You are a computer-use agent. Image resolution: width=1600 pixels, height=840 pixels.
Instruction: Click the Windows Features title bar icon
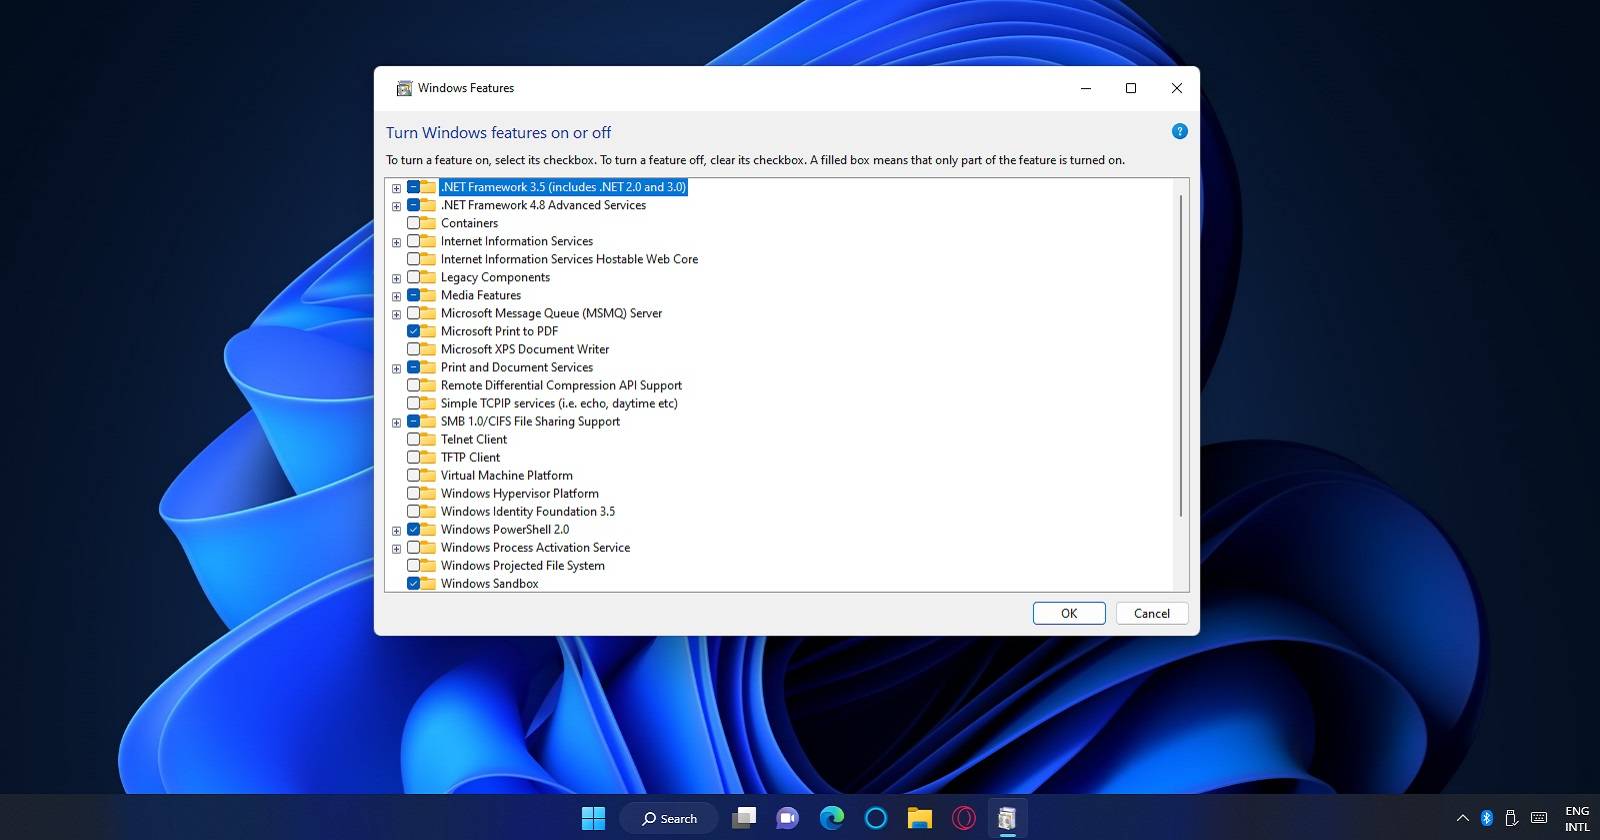[x=404, y=88]
